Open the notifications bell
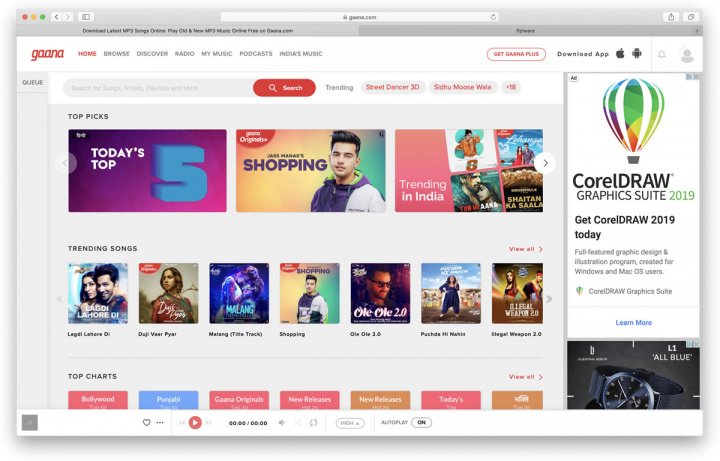720x461 pixels. [x=662, y=54]
